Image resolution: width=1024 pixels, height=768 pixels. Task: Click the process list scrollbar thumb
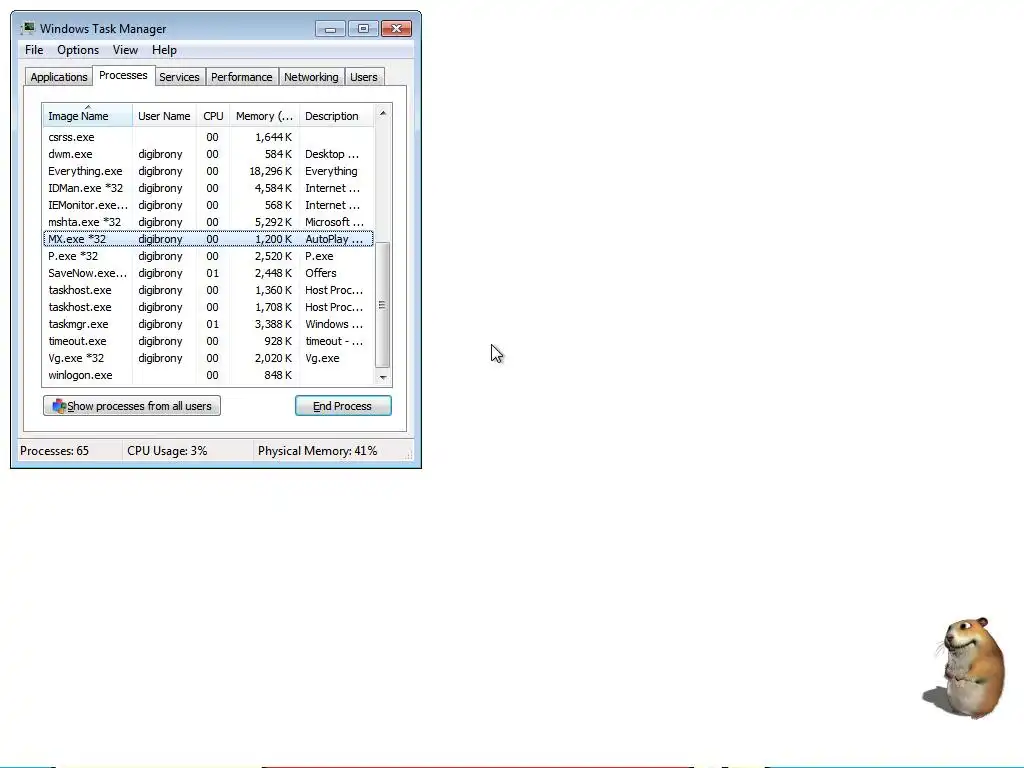(x=383, y=304)
